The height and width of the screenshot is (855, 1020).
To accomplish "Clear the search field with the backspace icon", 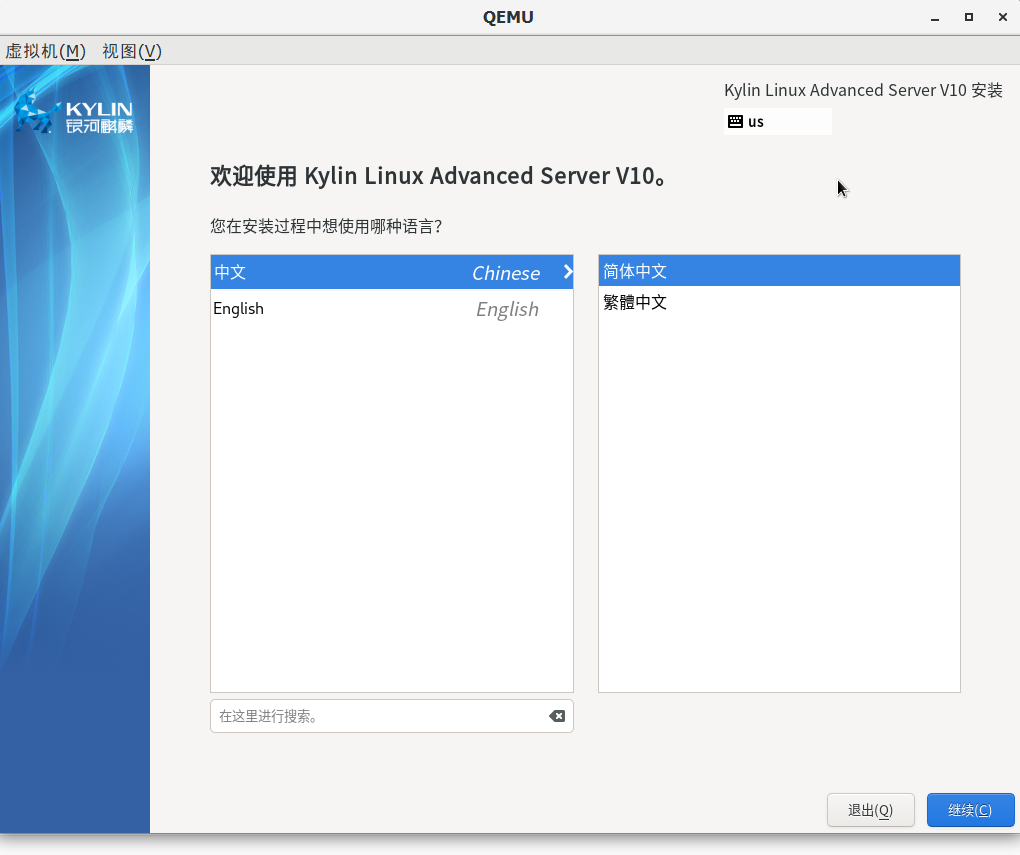I will point(556,716).
